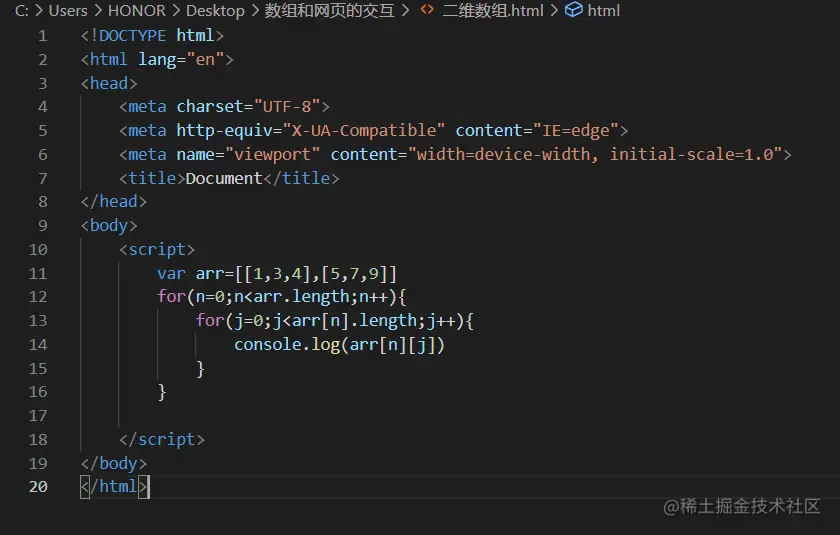Click the closing '</script>' tag
This screenshot has width=840, height=535.
(162, 440)
